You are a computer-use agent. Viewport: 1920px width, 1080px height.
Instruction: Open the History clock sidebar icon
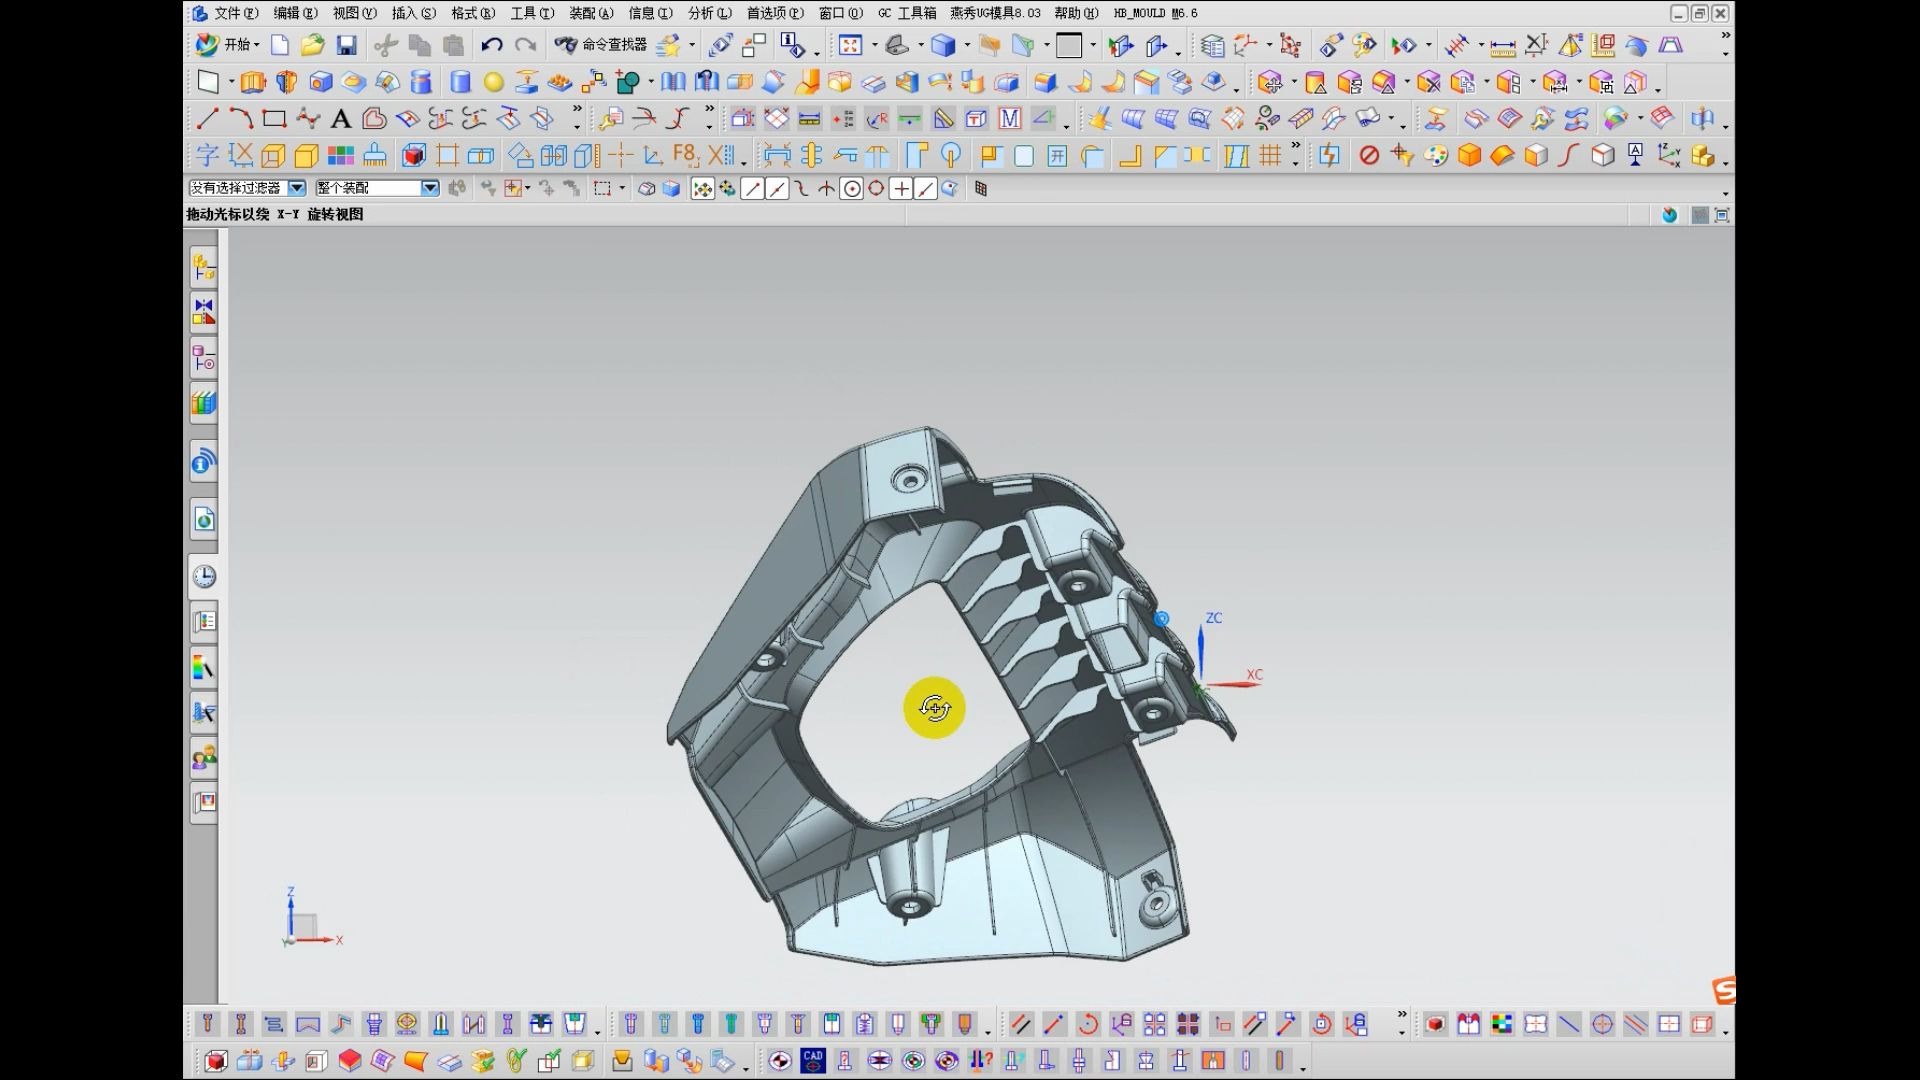204,577
